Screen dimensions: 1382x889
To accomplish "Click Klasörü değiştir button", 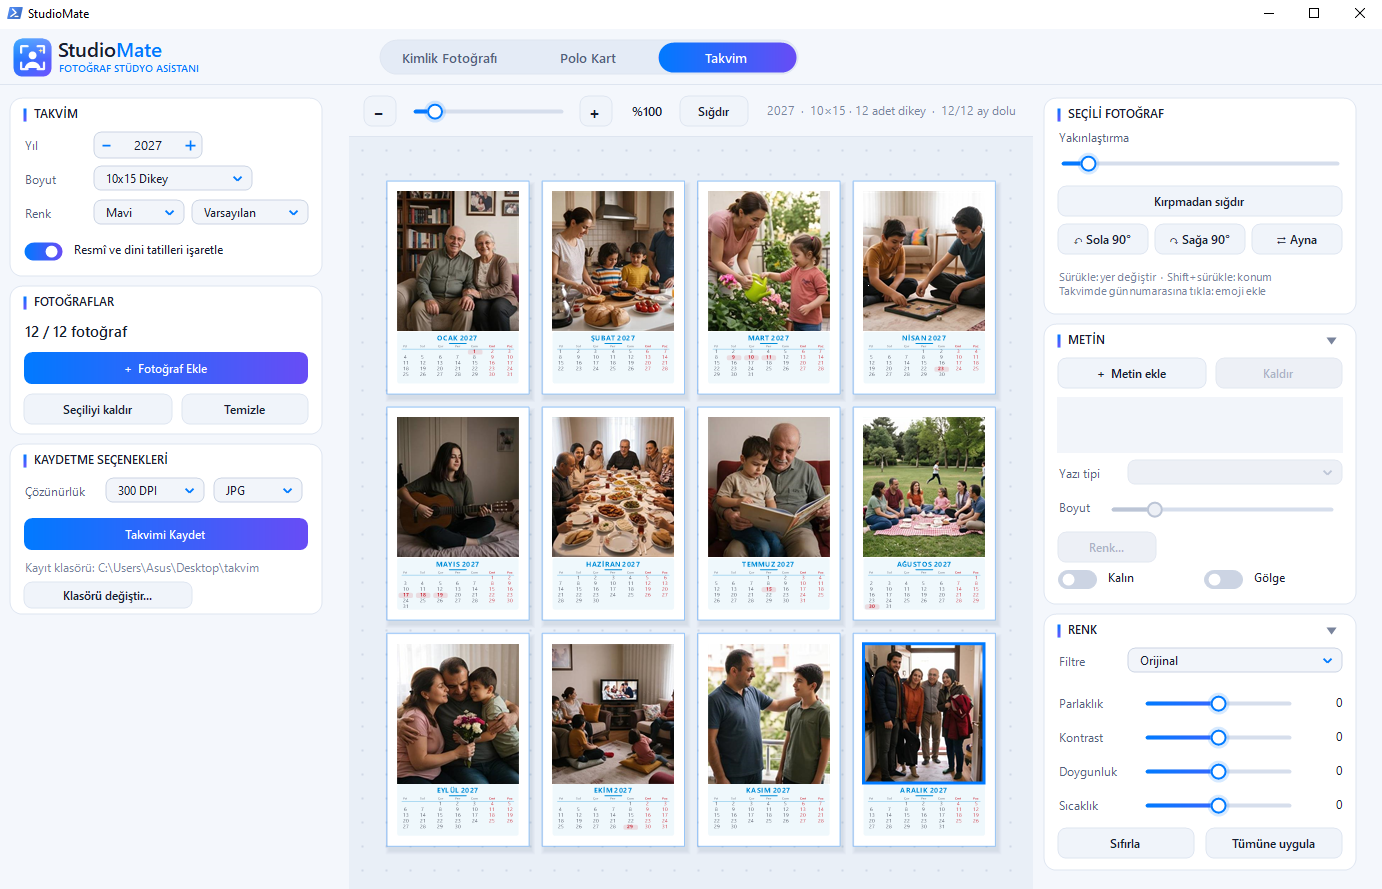I will [x=108, y=596].
